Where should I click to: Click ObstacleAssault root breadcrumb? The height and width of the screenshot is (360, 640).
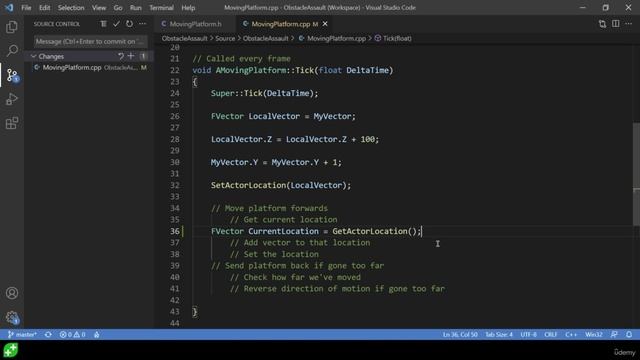184,38
